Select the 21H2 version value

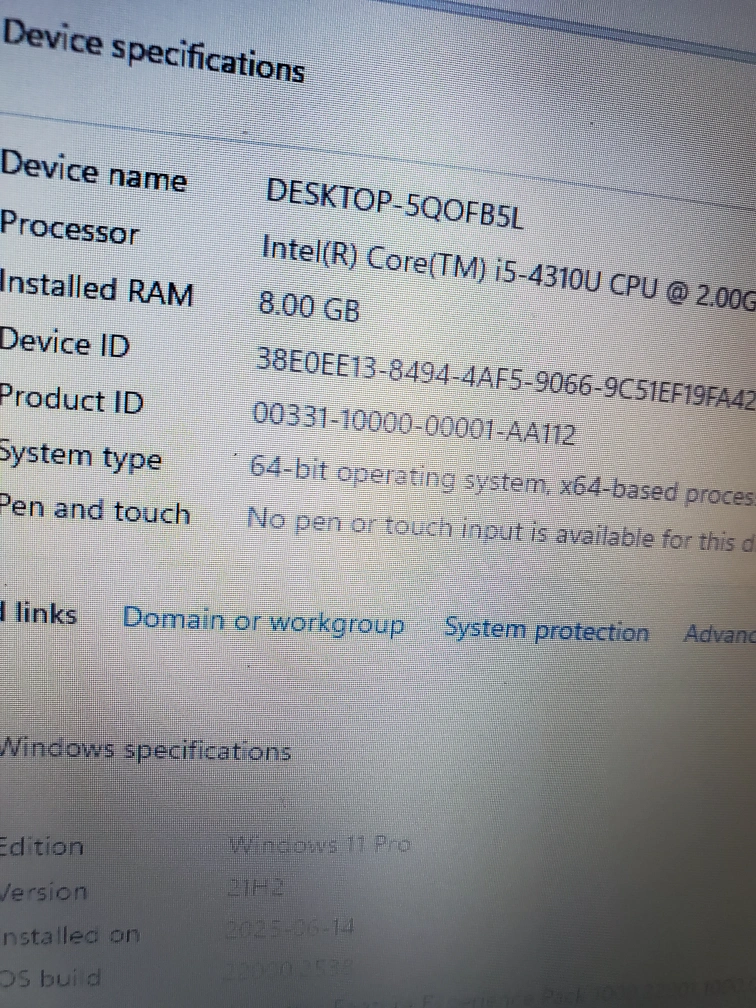pyautogui.click(x=255, y=888)
